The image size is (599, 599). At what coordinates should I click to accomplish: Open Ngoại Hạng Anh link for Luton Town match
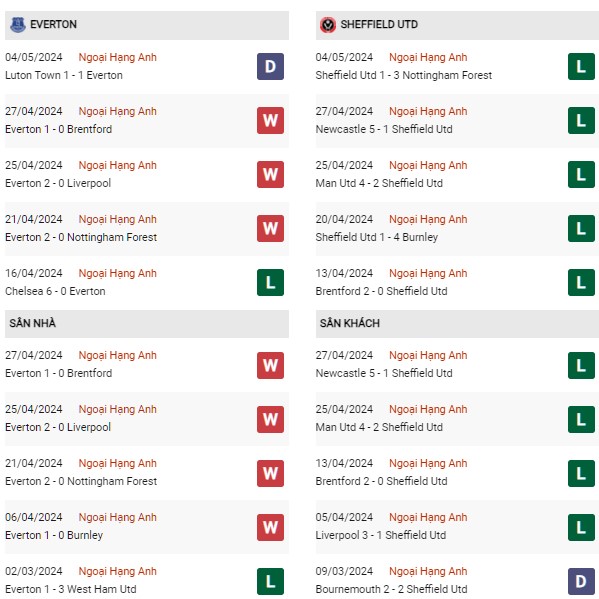tap(118, 57)
